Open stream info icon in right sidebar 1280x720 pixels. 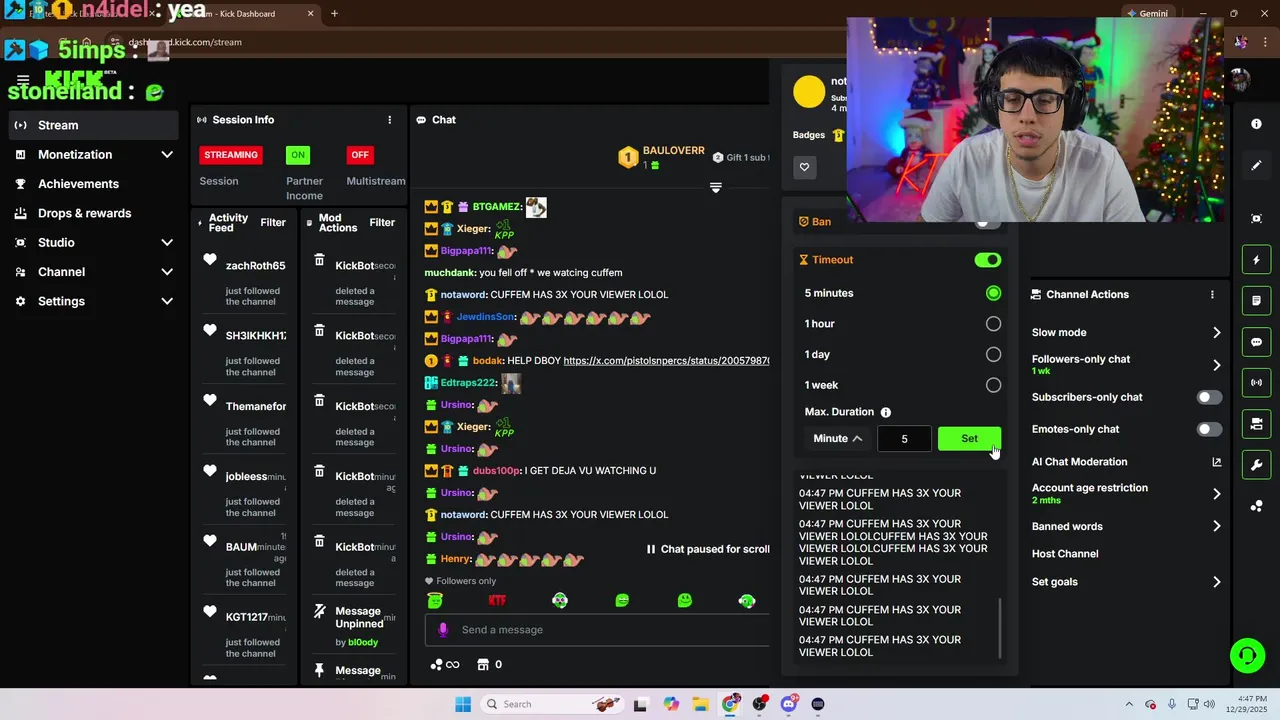[x=1256, y=124]
